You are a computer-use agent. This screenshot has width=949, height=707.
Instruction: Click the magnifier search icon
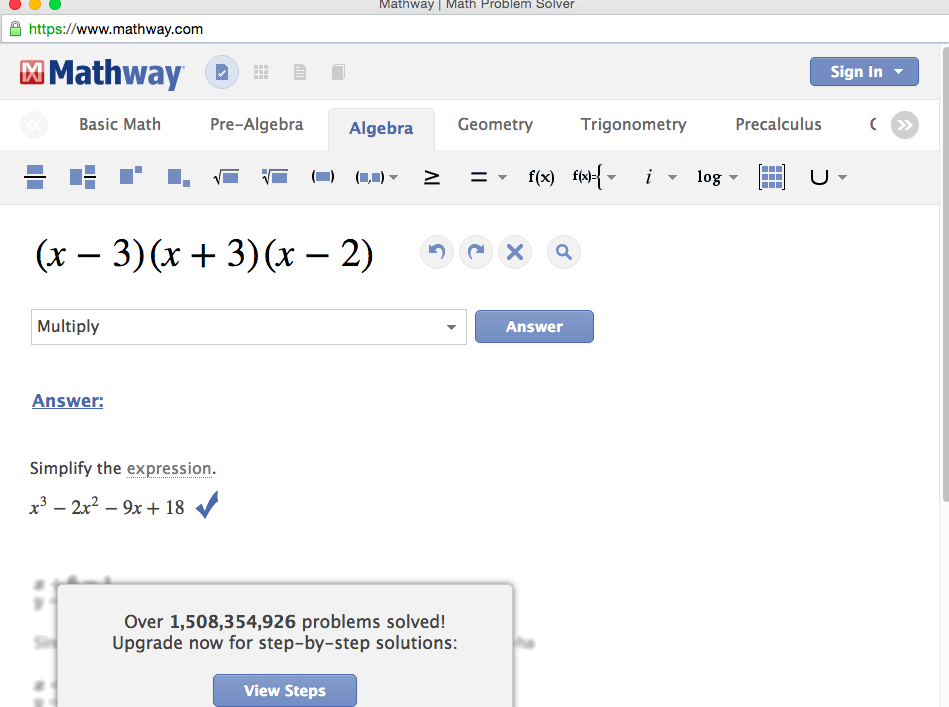(x=564, y=252)
